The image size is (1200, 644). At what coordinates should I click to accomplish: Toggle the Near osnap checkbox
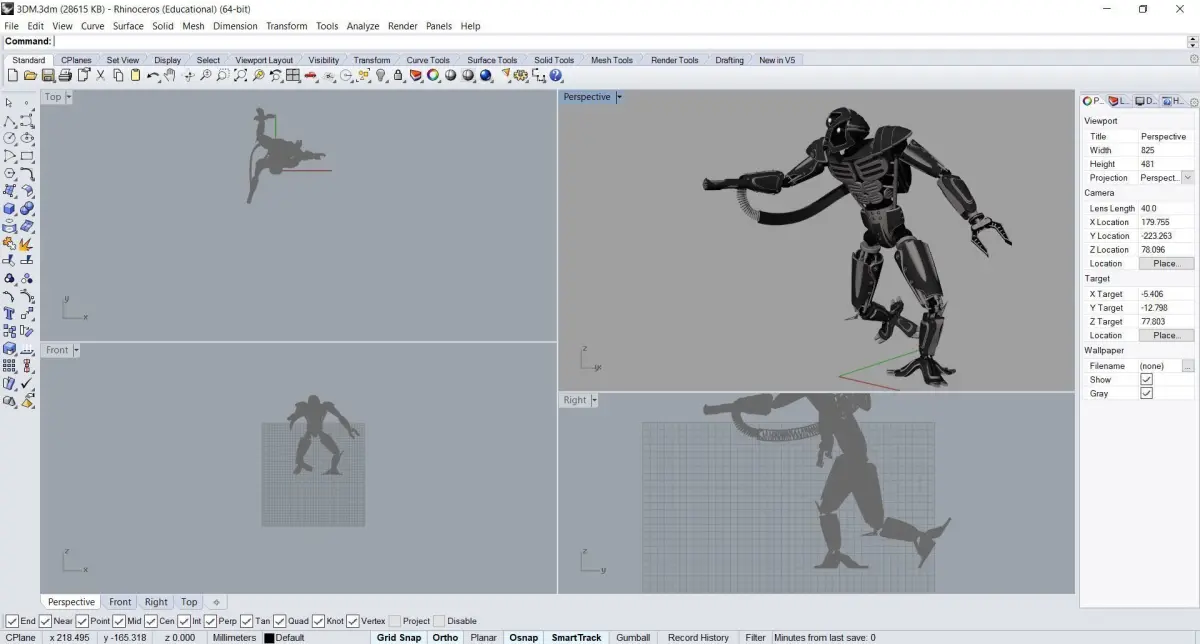(x=46, y=621)
